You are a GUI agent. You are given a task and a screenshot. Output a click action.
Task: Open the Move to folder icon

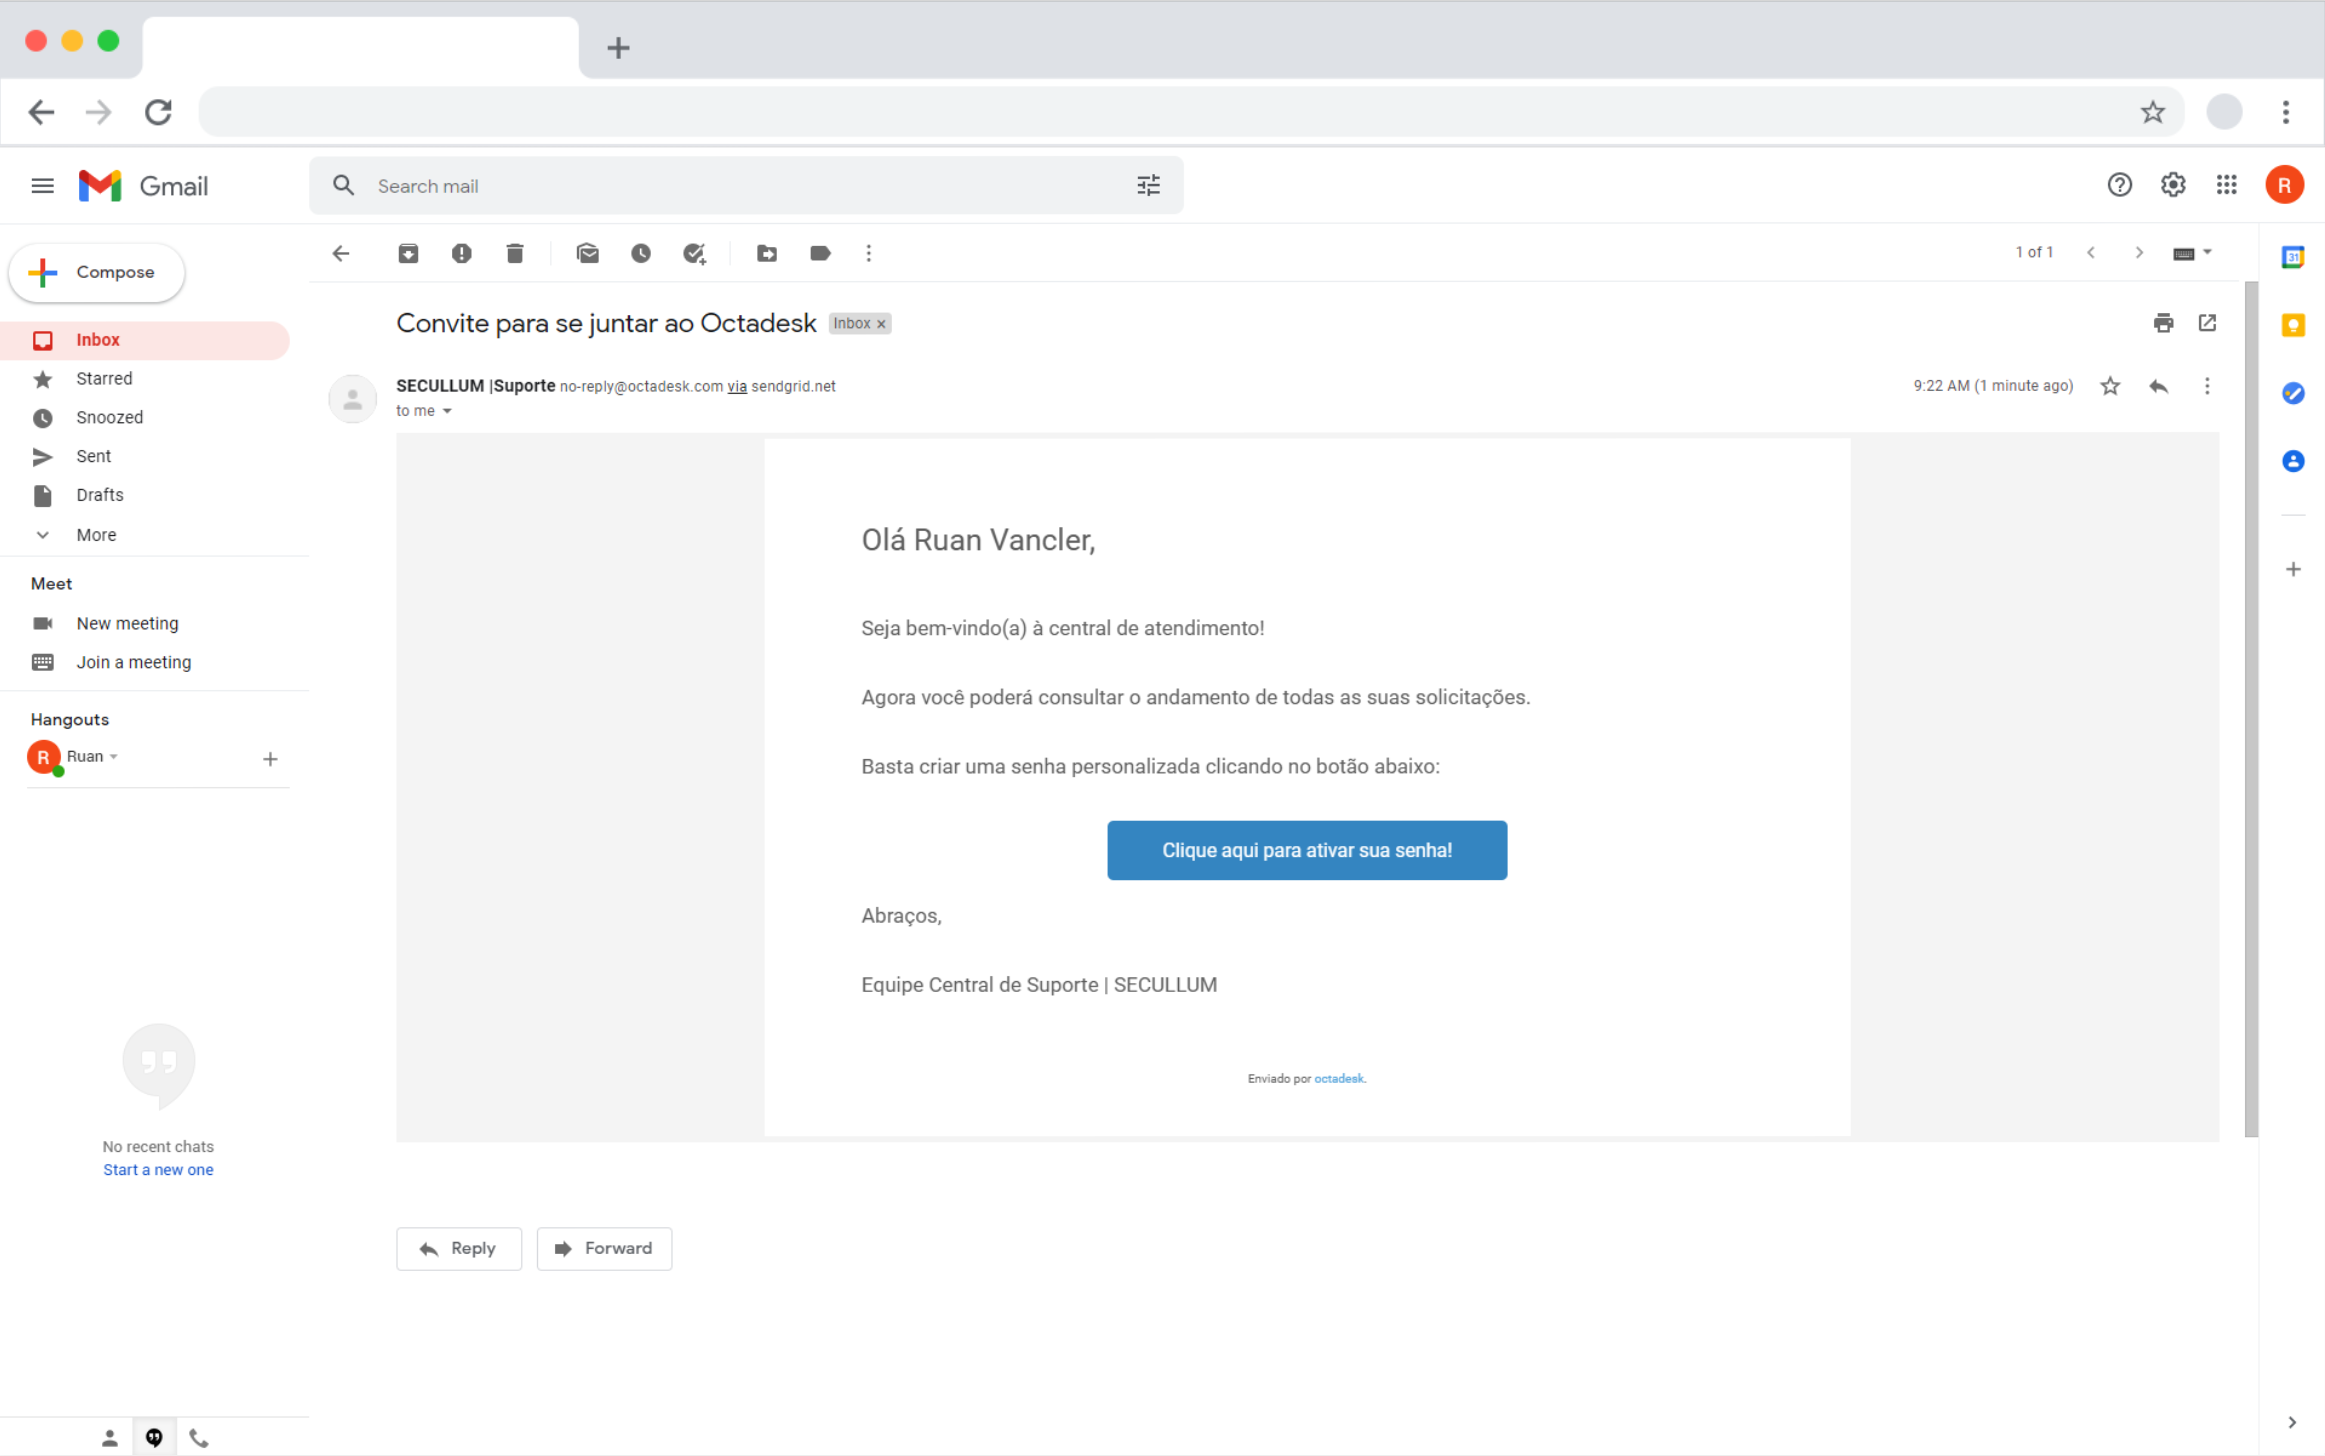coord(767,253)
